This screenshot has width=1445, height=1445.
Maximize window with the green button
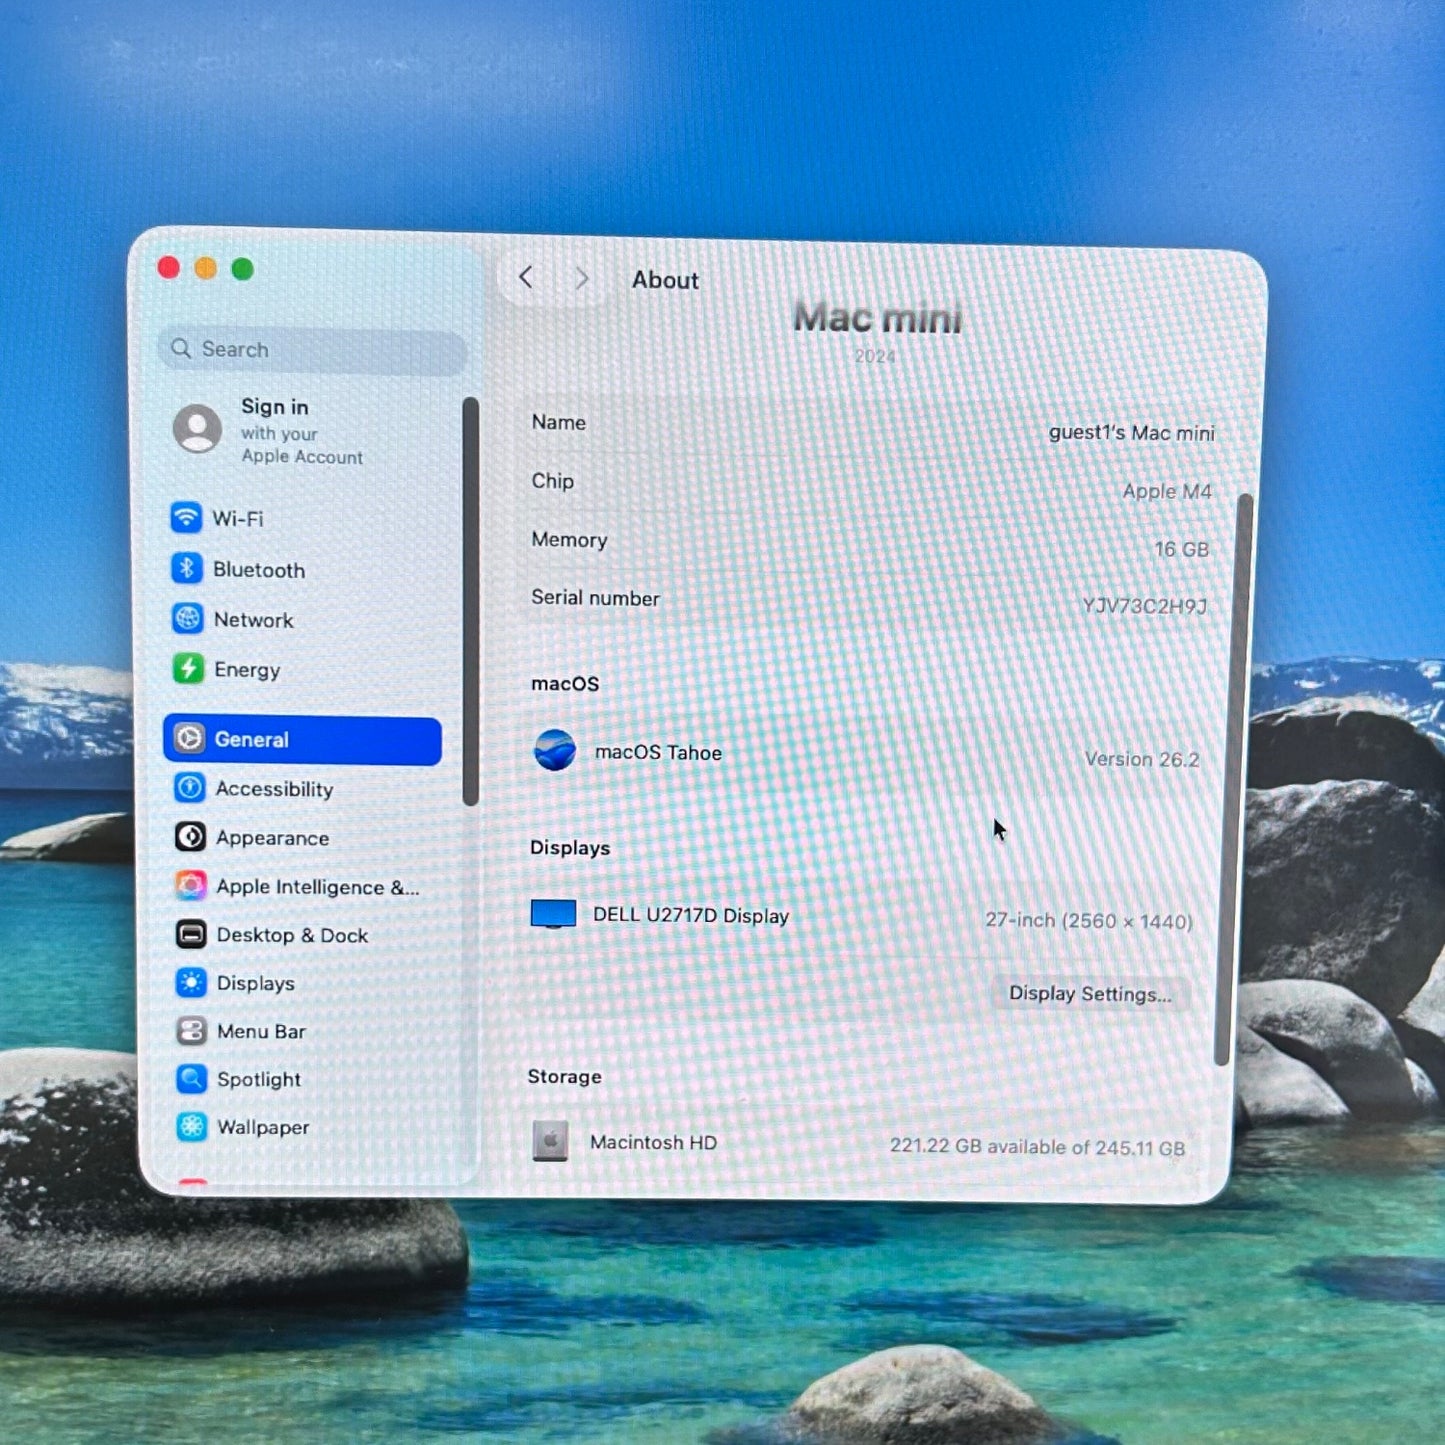243,269
